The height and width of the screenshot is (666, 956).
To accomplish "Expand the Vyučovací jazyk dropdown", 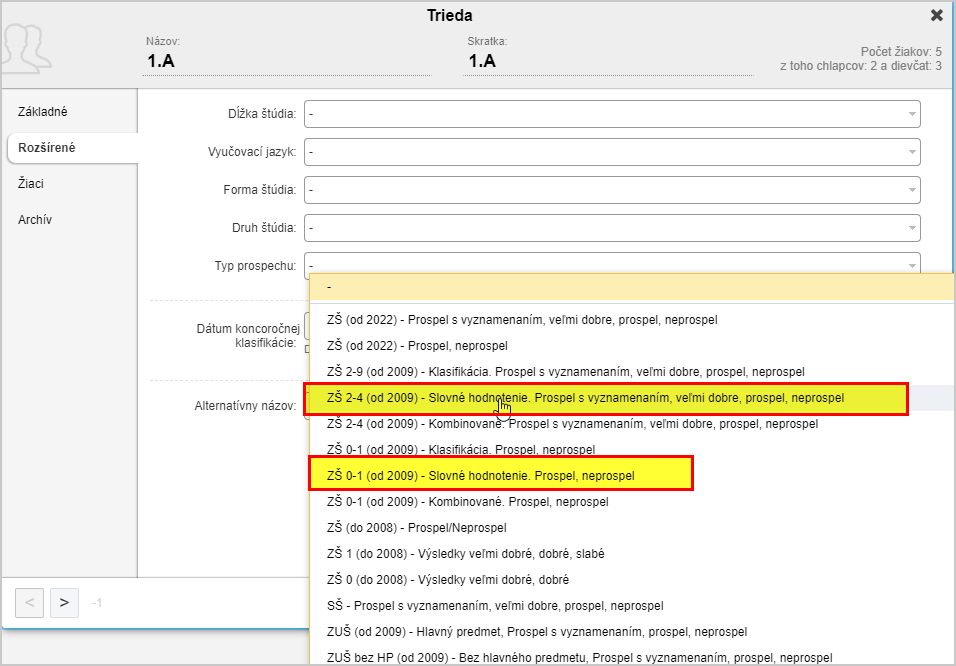I will 612,152.
